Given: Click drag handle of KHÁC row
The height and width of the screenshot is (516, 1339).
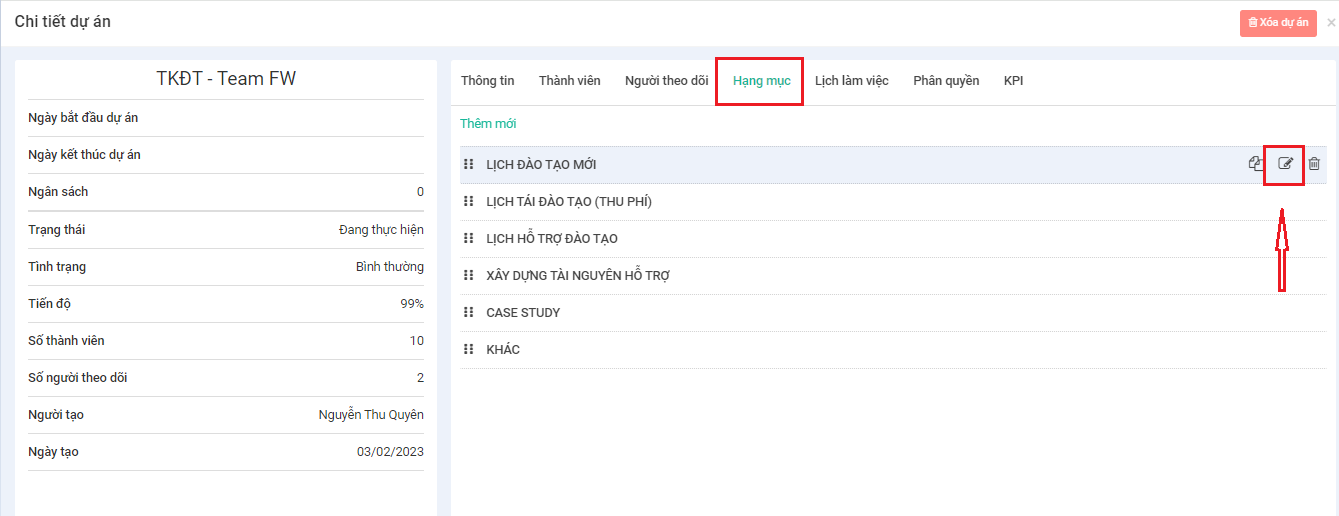Looking at the screenshot, I should click(469, 349).
